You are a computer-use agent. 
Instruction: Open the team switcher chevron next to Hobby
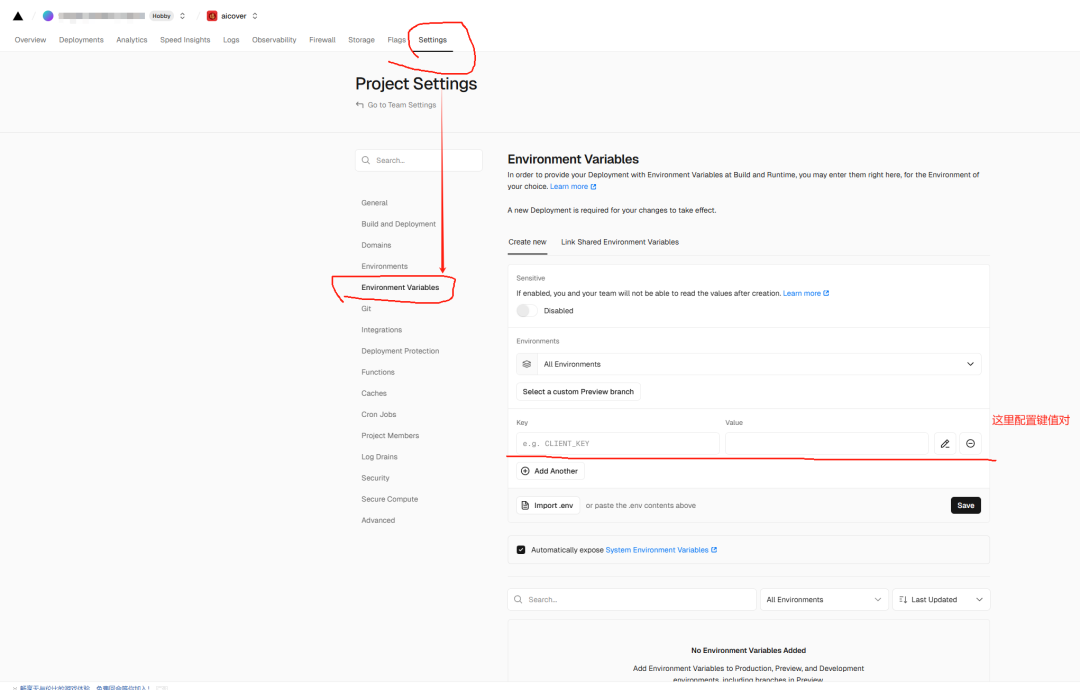(183, 16)
